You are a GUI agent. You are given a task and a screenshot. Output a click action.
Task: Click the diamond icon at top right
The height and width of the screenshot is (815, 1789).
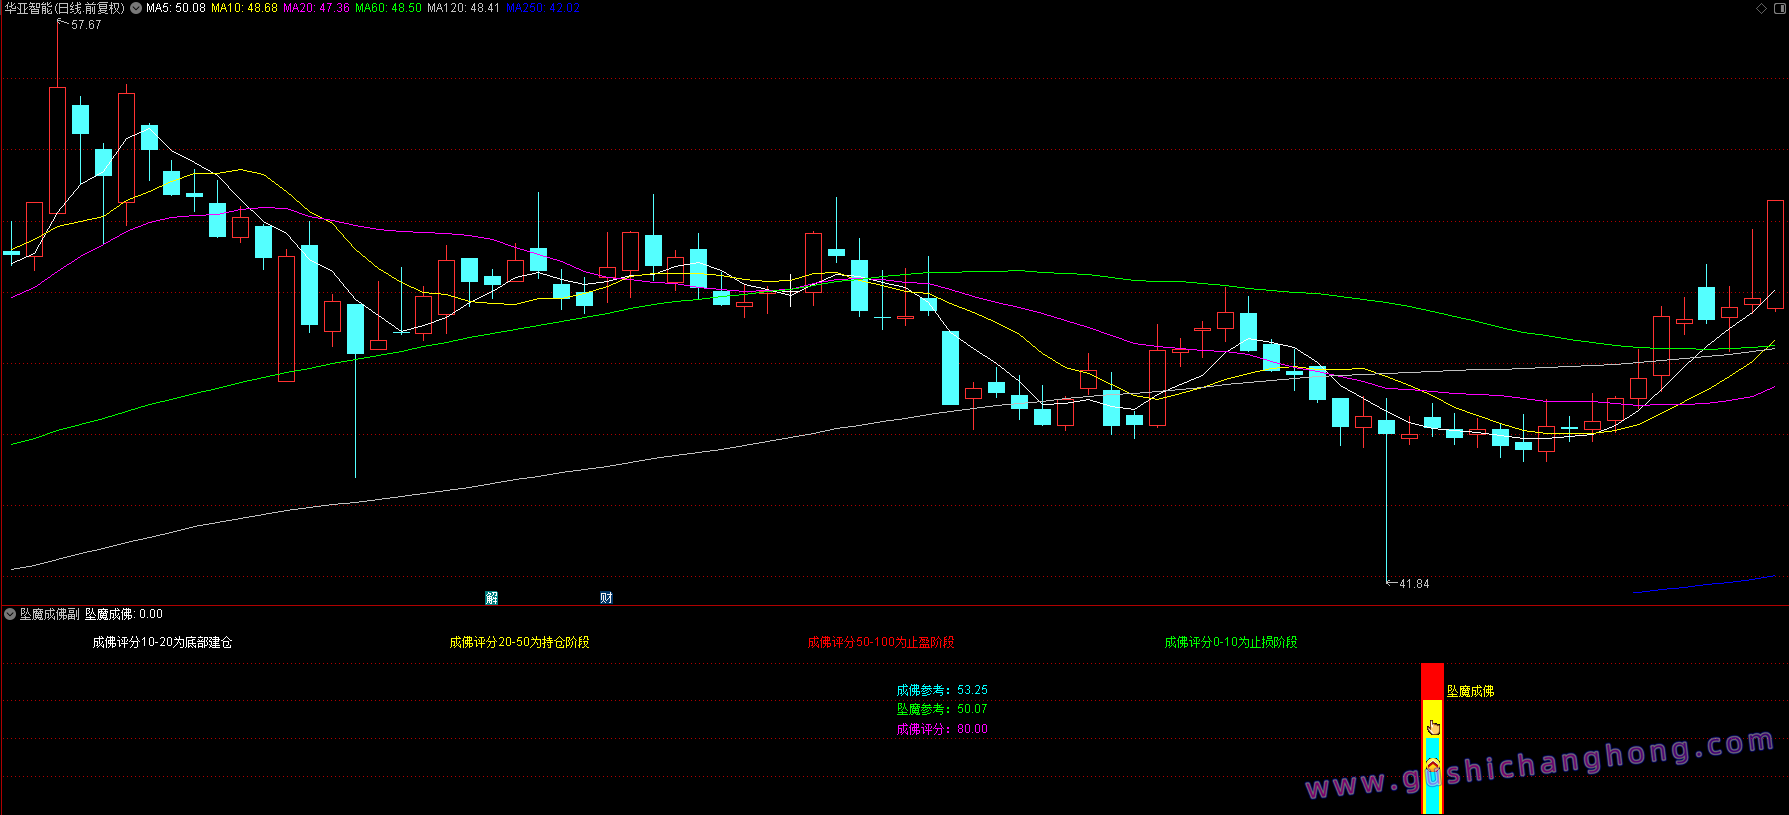coord(1762,8)
